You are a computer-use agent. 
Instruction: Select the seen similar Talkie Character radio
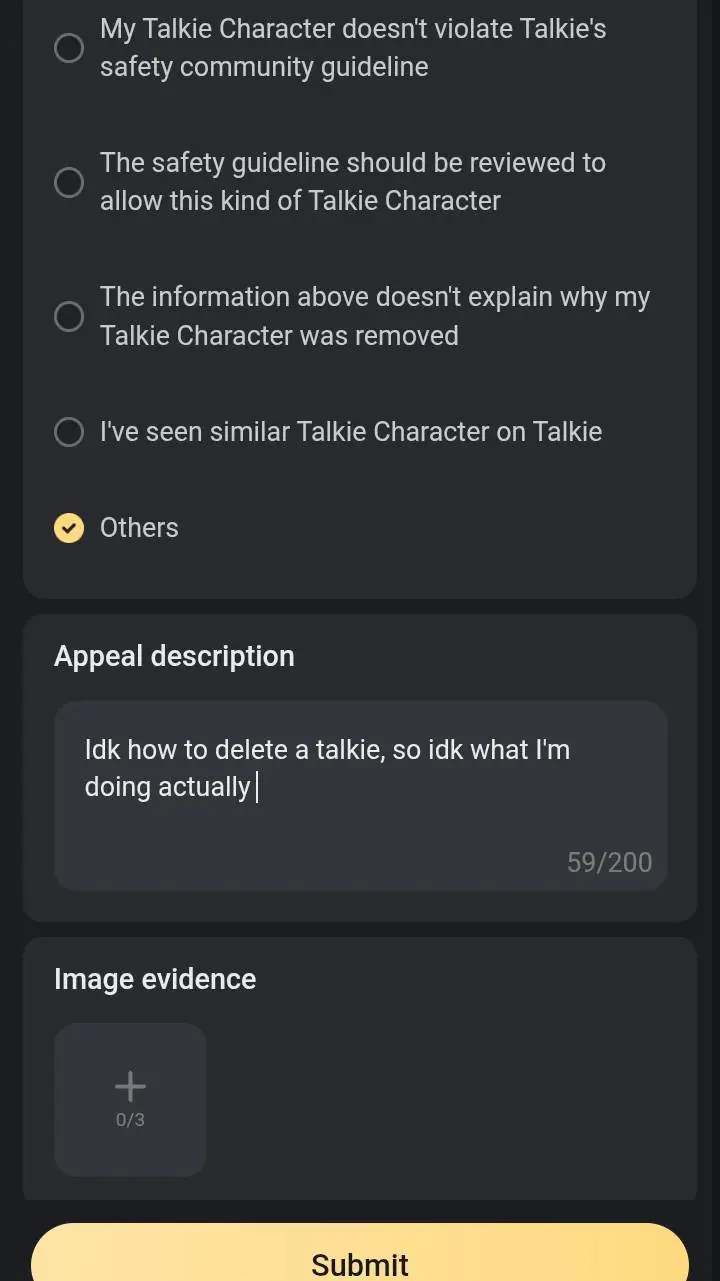point(69,432)
